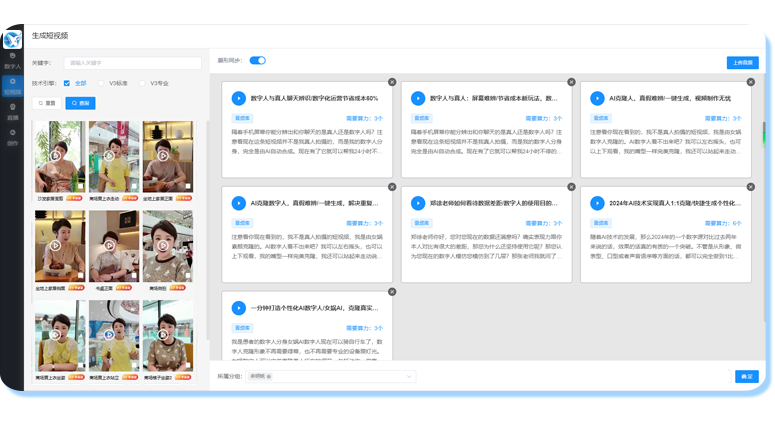Check the V3专业 engine option

143,83
